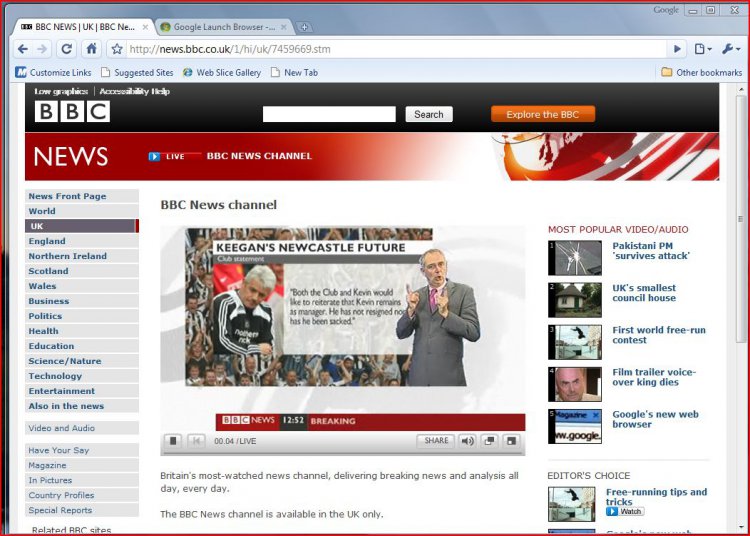
Task: Open the New Tab bookmark
Action: [x=294, y=73]
